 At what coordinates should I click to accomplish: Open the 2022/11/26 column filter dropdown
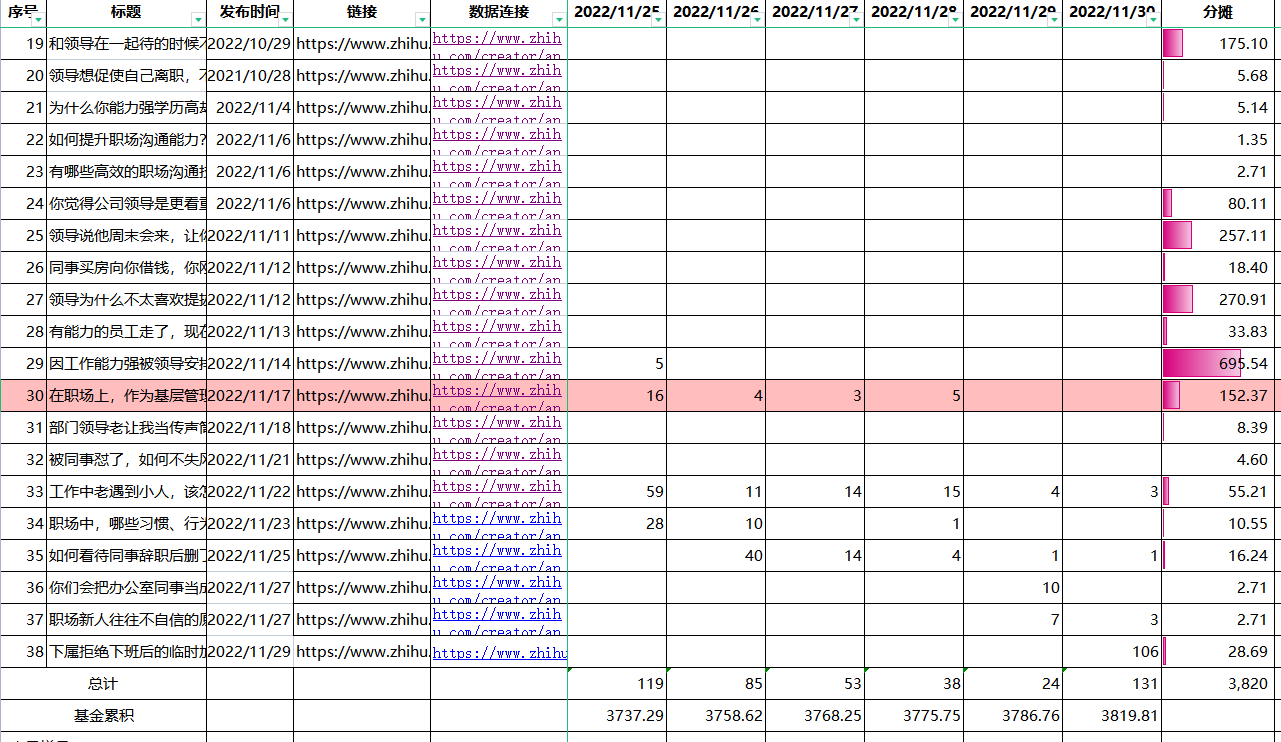[x=757, y=20]
